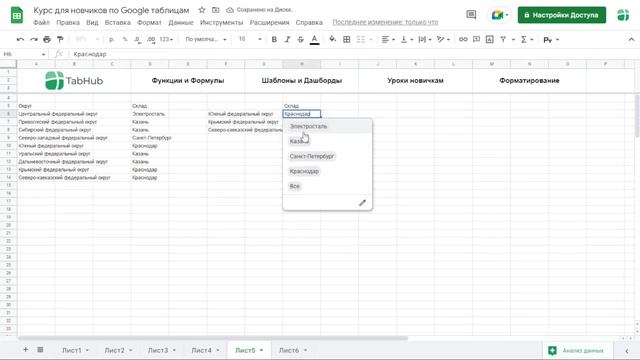Open the zoom level dropdown
The width and height of the screenshot is (640, 360).
pos(87,40)
